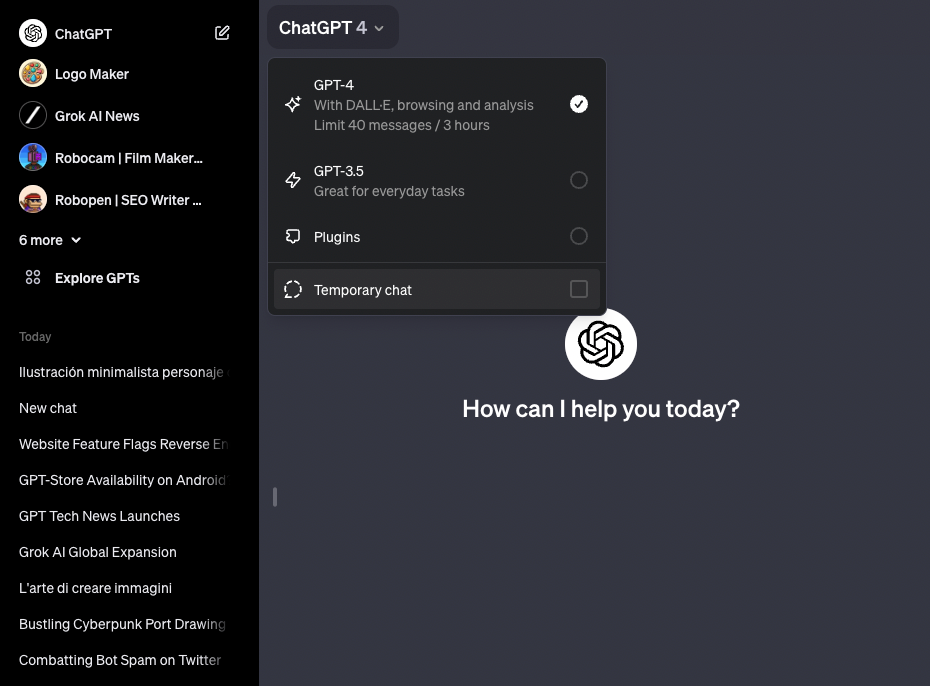Click the new chat compose icon
The width and height of the screenshot is (930, 686).
[222, 33]
